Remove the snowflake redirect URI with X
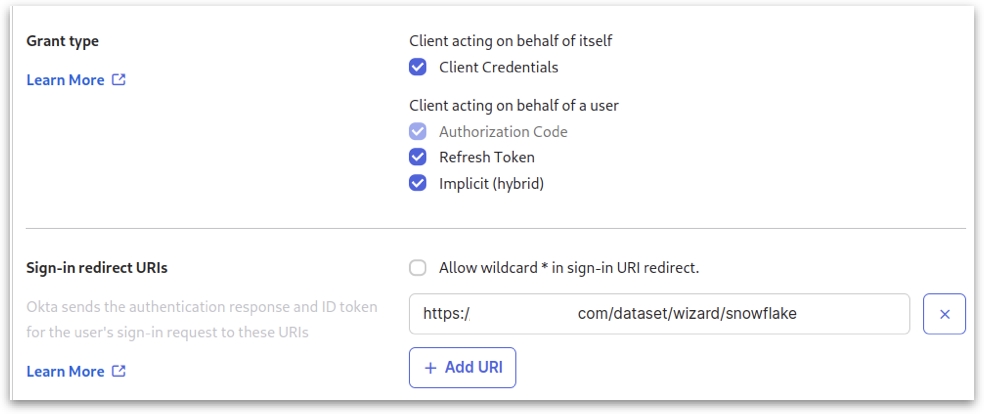The width and height of the screenshot is (984, 414). click(944, 314)
